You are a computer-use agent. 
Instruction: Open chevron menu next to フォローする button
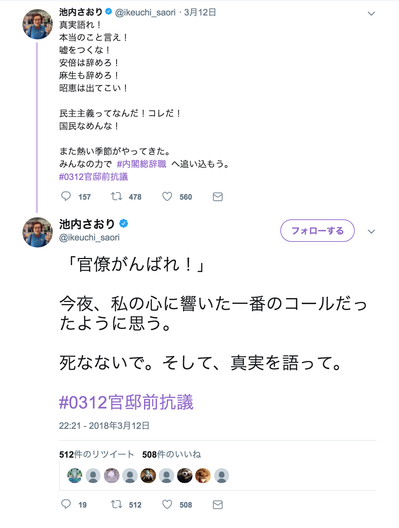pos(371,231)
